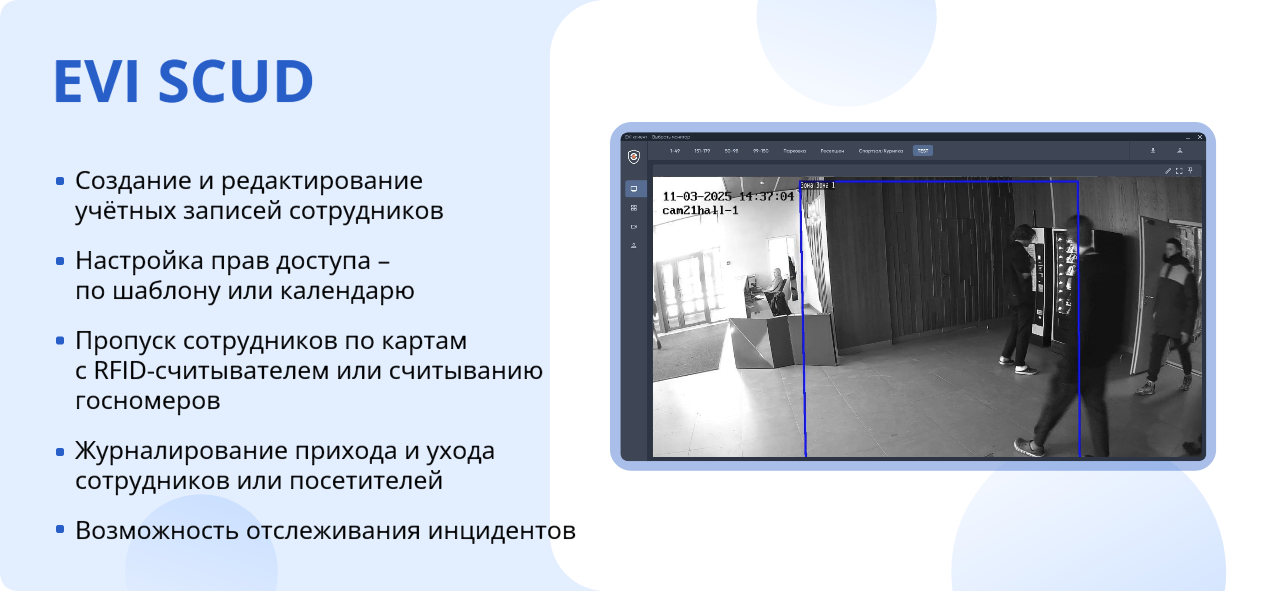Switch to the 99-150 camera tab
The height and width of the screenshot is (591, 1277).
760,151
